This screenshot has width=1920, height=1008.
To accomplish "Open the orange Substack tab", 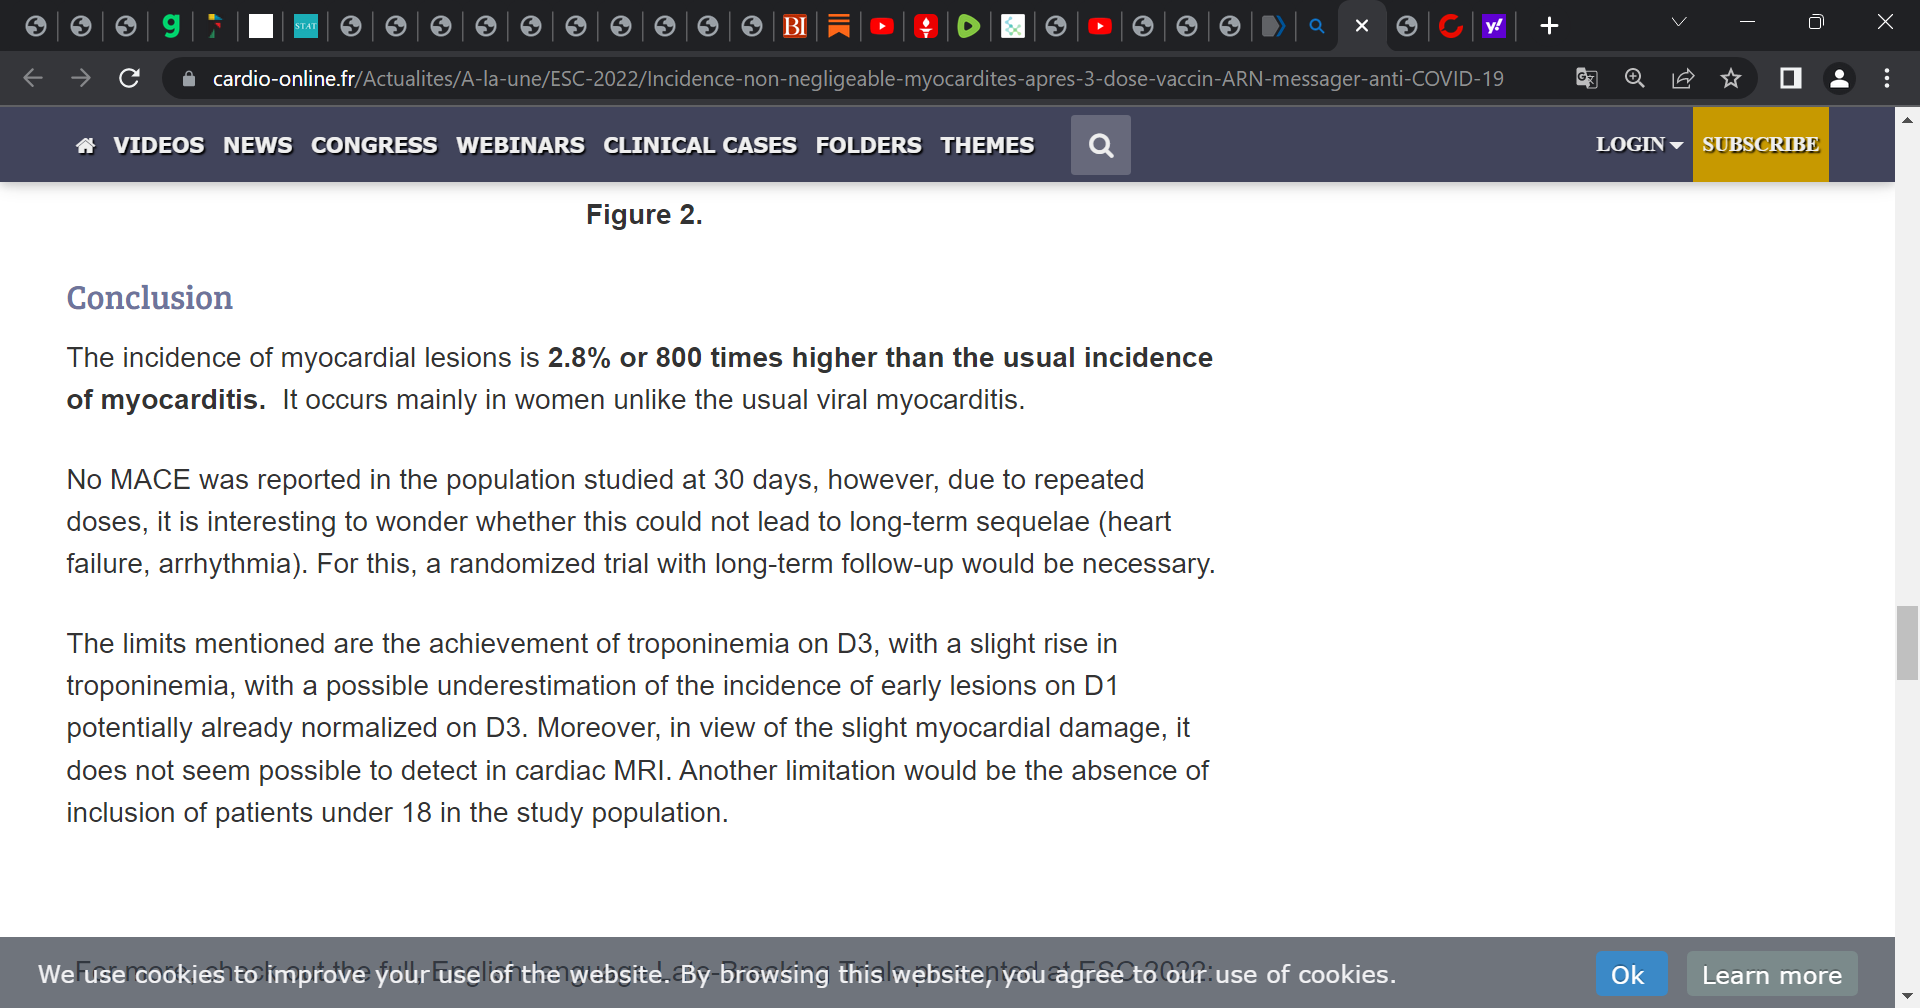I will (x=839, y=26).
